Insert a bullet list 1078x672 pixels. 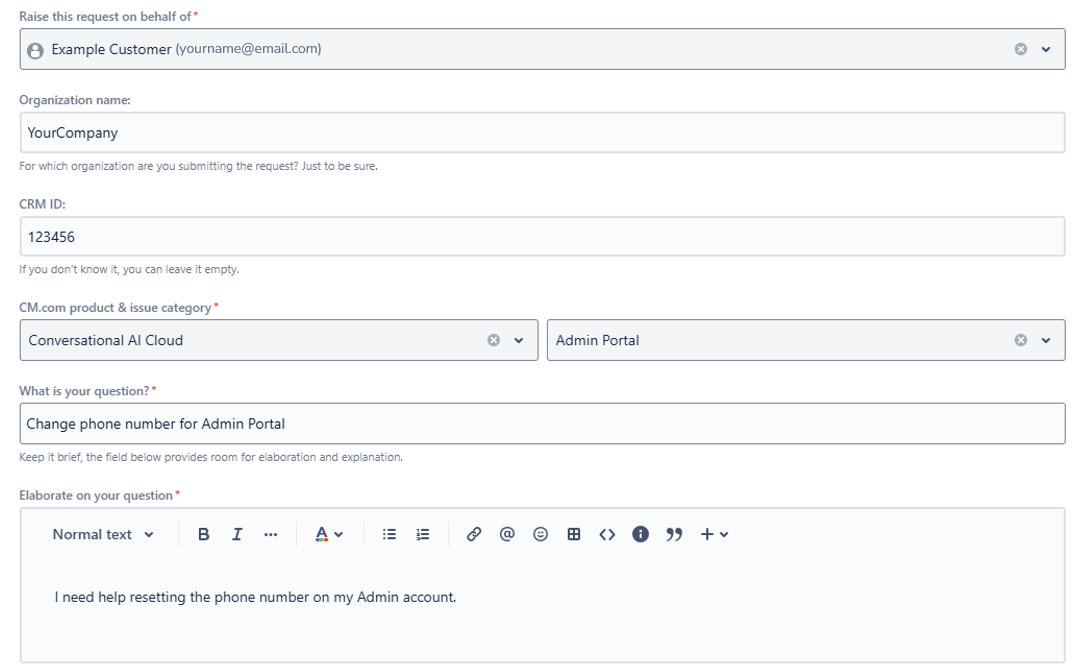pyautogui.click(x=389, y=535)
